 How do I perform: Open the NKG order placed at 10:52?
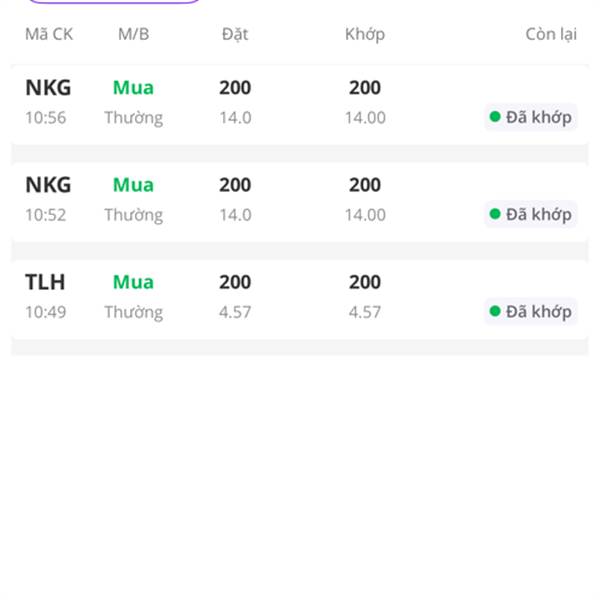[x=300, y=200]
